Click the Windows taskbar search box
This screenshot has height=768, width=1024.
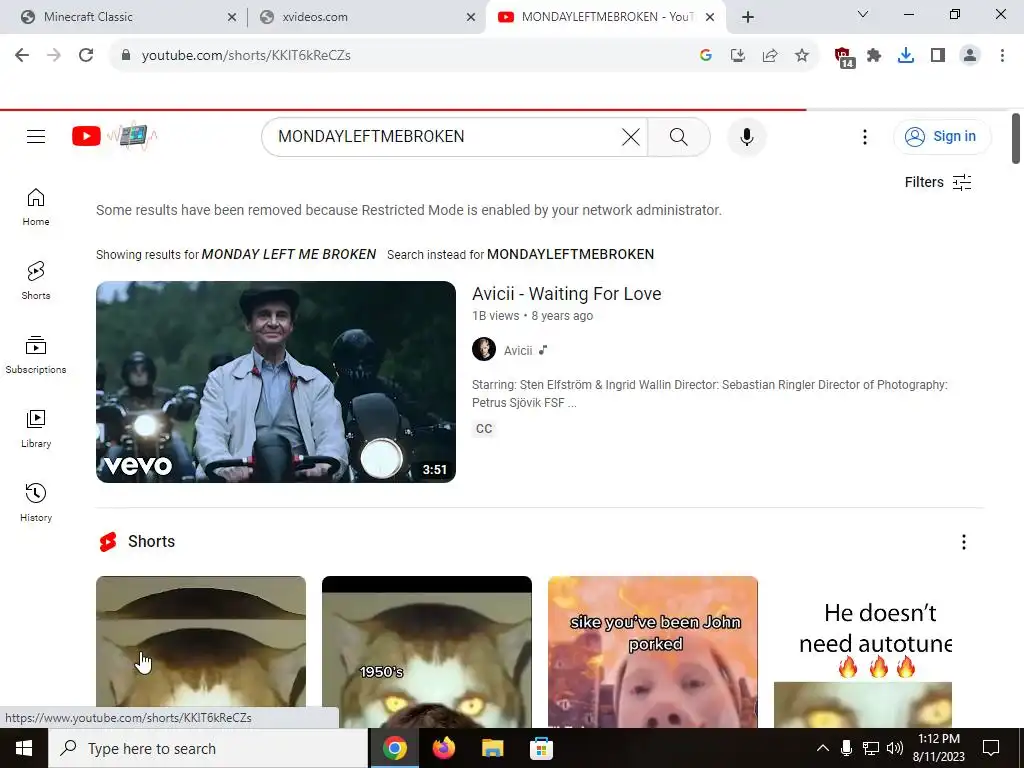coord(208,748)
